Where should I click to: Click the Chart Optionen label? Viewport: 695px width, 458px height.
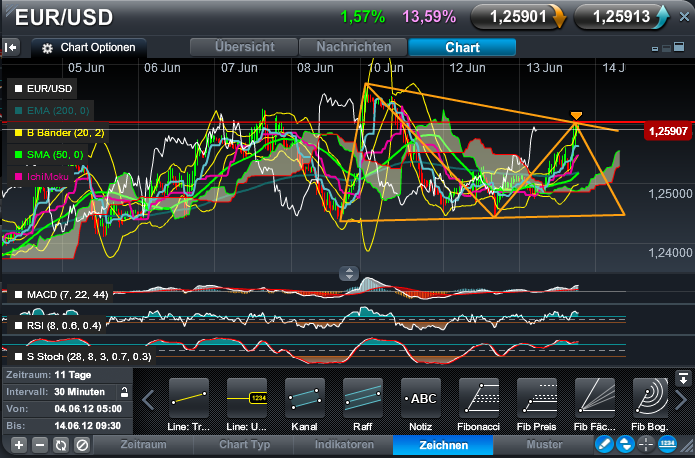coord(98,47)
